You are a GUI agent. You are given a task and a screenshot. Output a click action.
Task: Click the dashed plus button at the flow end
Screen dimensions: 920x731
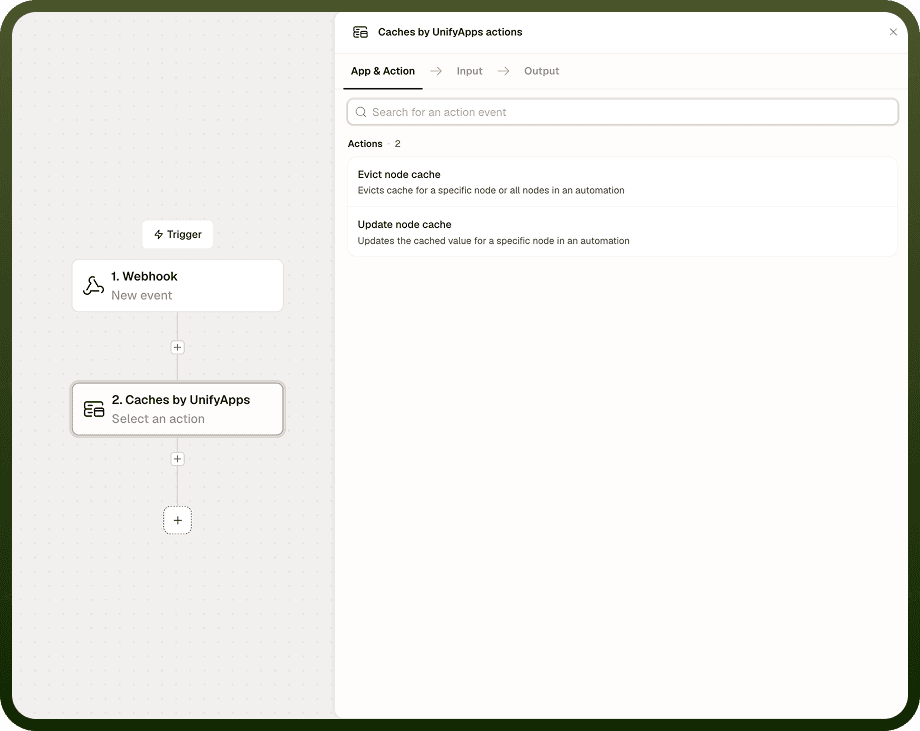[177, 520]
